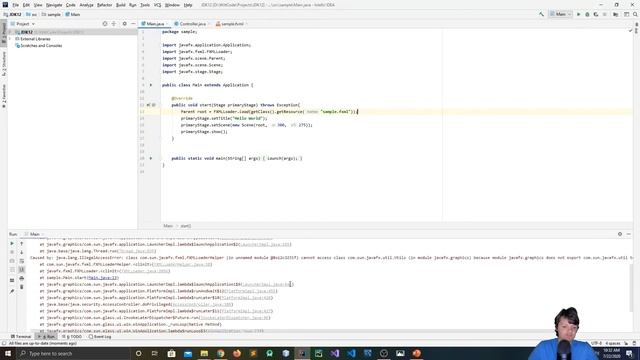This screenshot has width=640, height=360.
Task: Click run gutter arrow beside main method
Action: click(151, 158)
